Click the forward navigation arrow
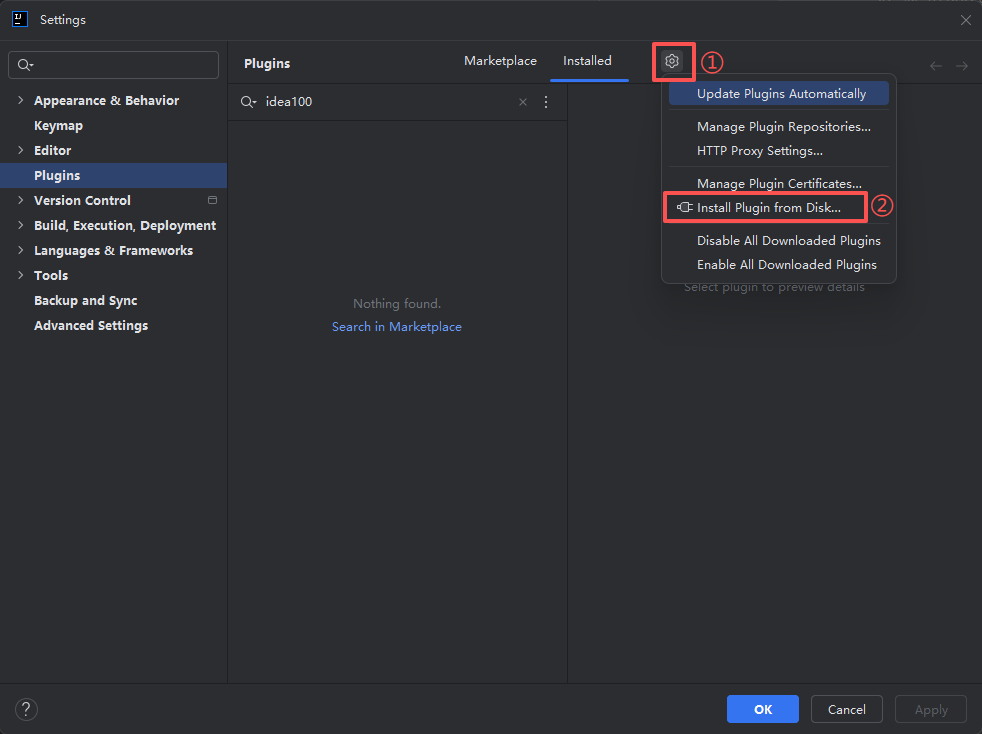The width and height of the screenshot is (982, 734). tap(961, 66)
